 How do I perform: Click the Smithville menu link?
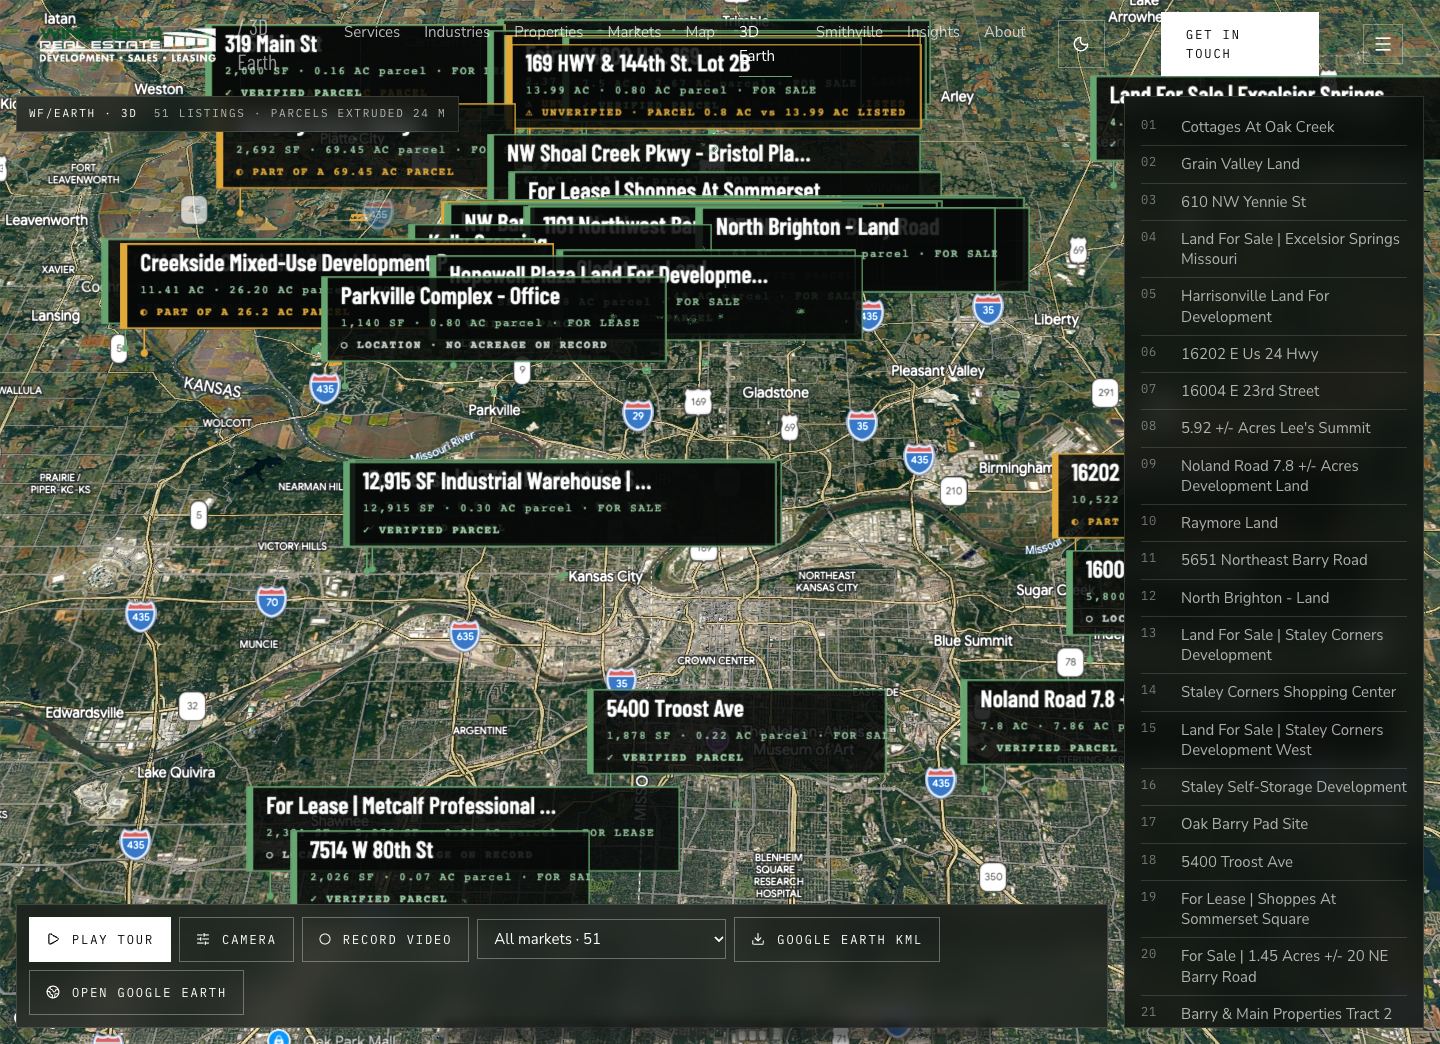click(849, 32)
